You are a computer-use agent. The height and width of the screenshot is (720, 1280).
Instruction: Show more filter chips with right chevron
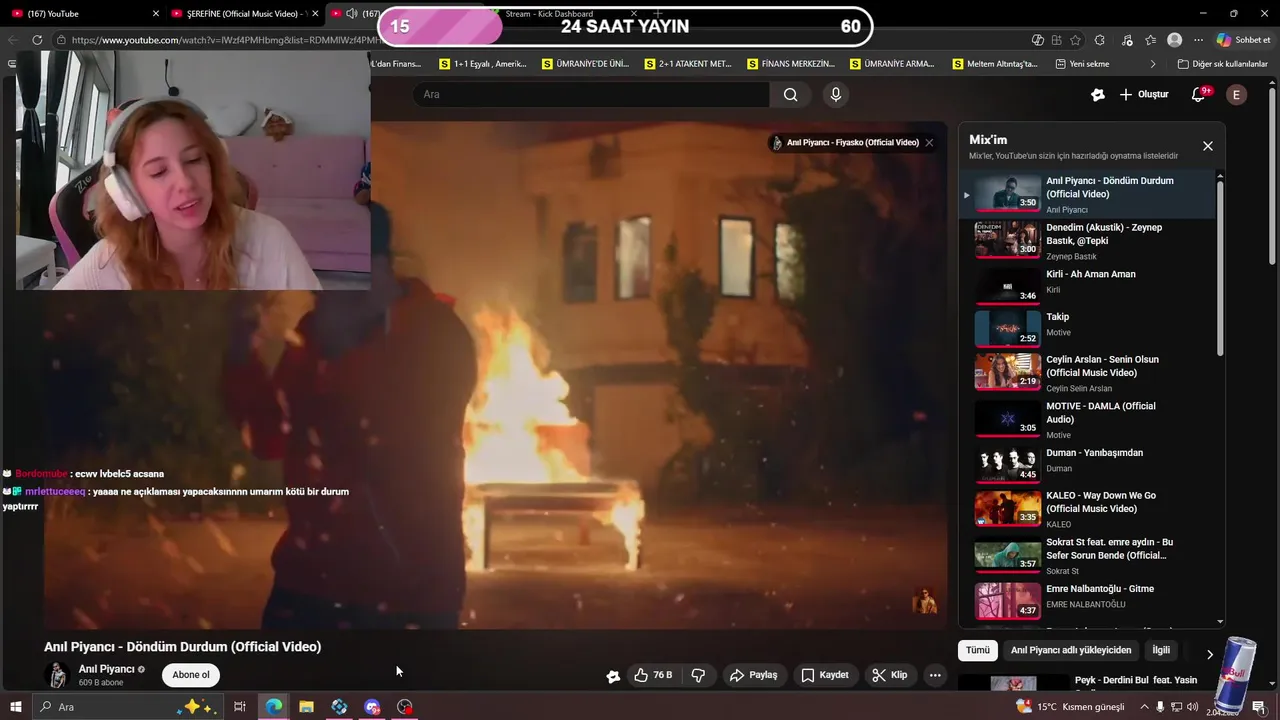(1209, 654)
